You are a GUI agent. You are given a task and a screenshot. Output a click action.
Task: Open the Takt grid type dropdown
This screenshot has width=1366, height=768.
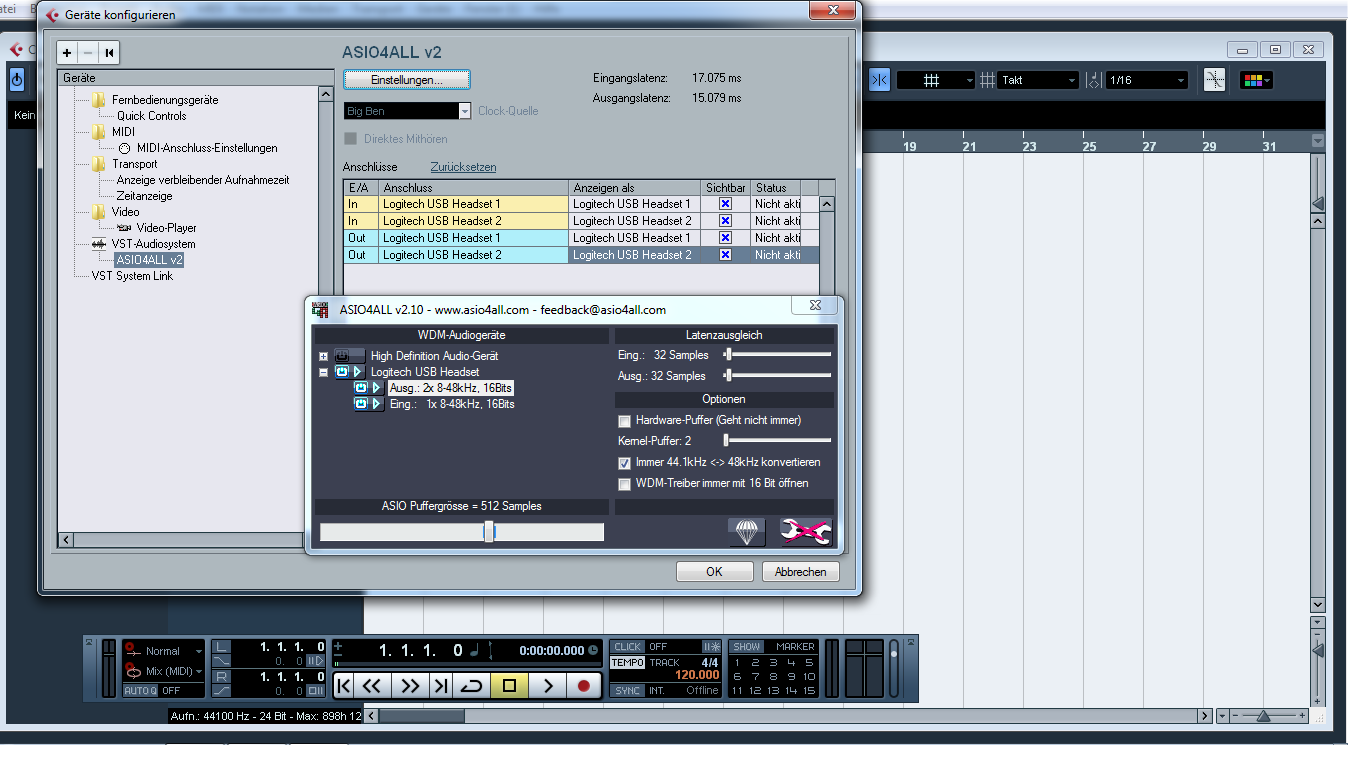(1038, 80)
